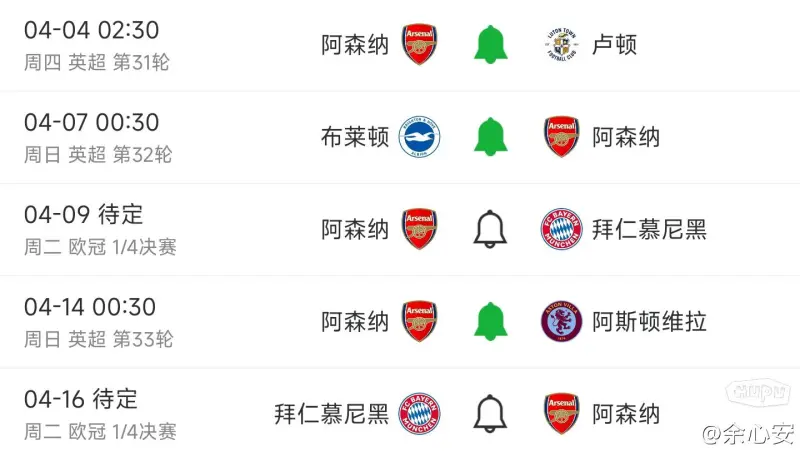Click the Luton Town club crest
This screenshot has height=451, width=800.
[x=561, y=44]
